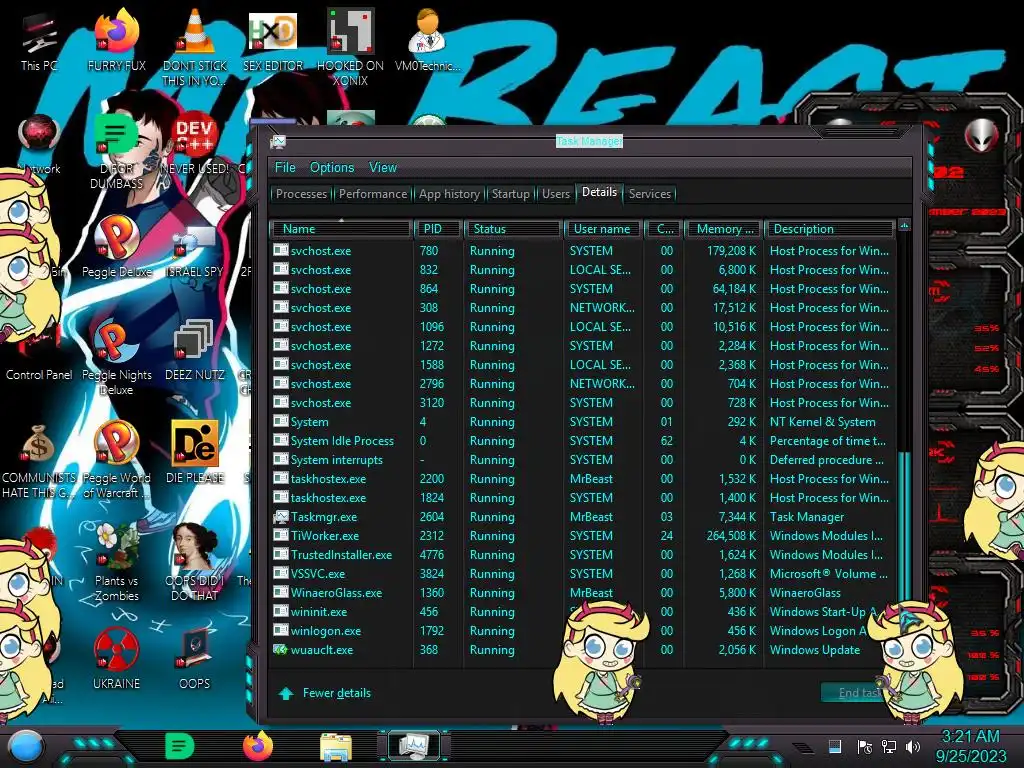
Task: Select the winlogon.exe process row
Action: coord(581,631)
